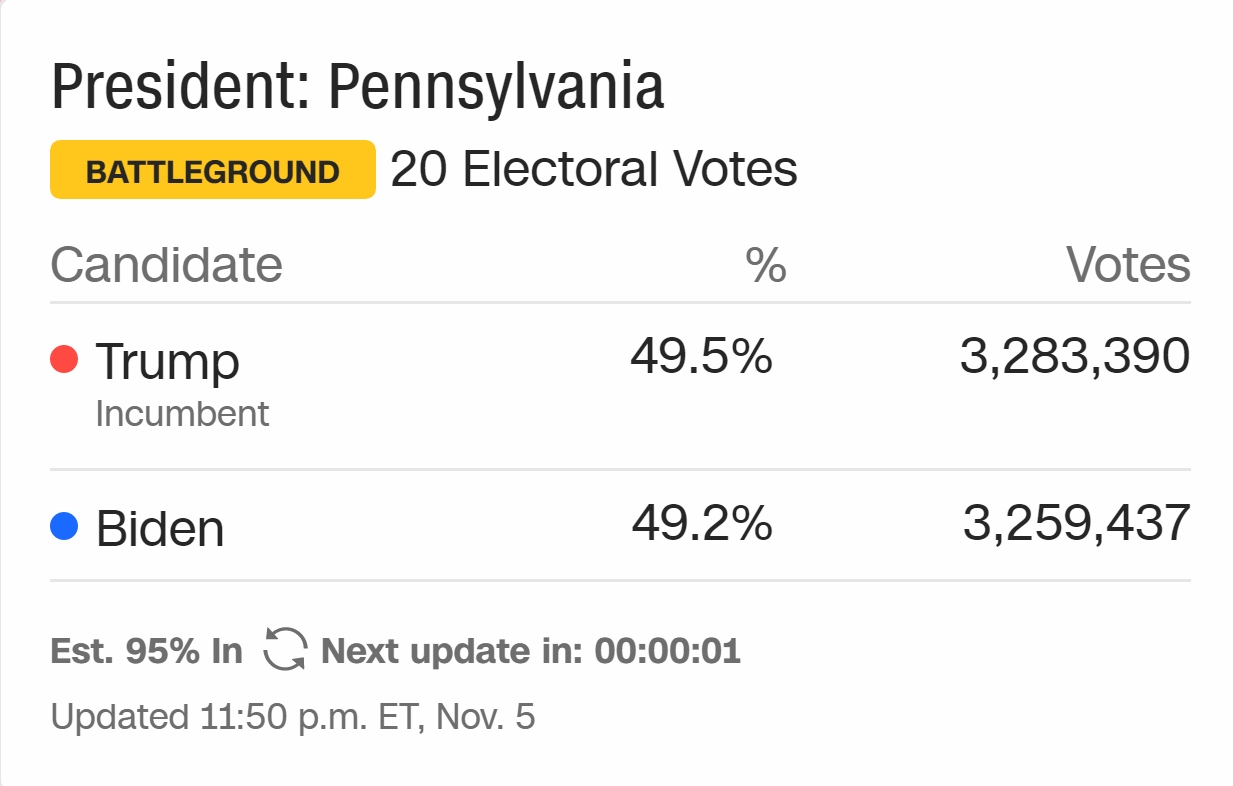Click Trump's vote count 3,283,390
The height and width of the screenshot is (786, 1233).
1075,358
